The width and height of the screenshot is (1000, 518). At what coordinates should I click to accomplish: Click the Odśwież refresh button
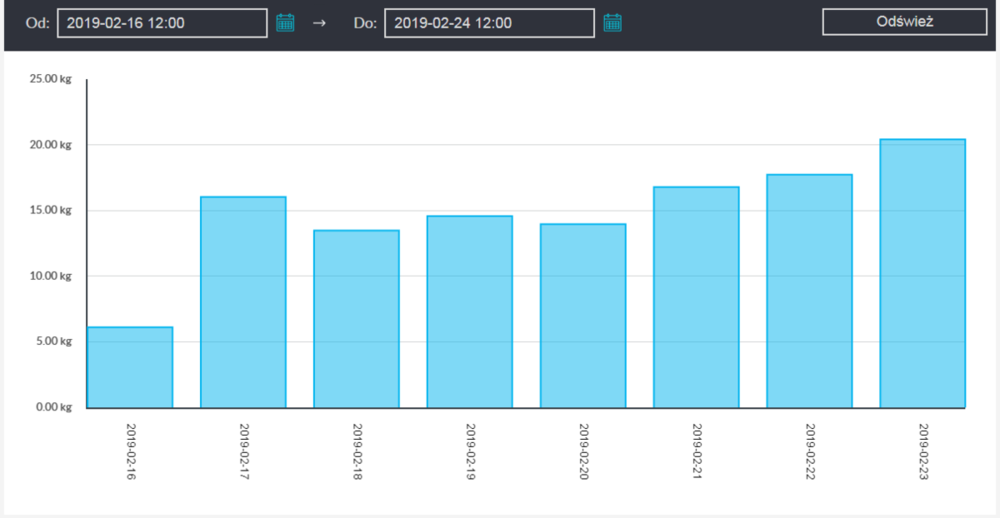point(904,22)
